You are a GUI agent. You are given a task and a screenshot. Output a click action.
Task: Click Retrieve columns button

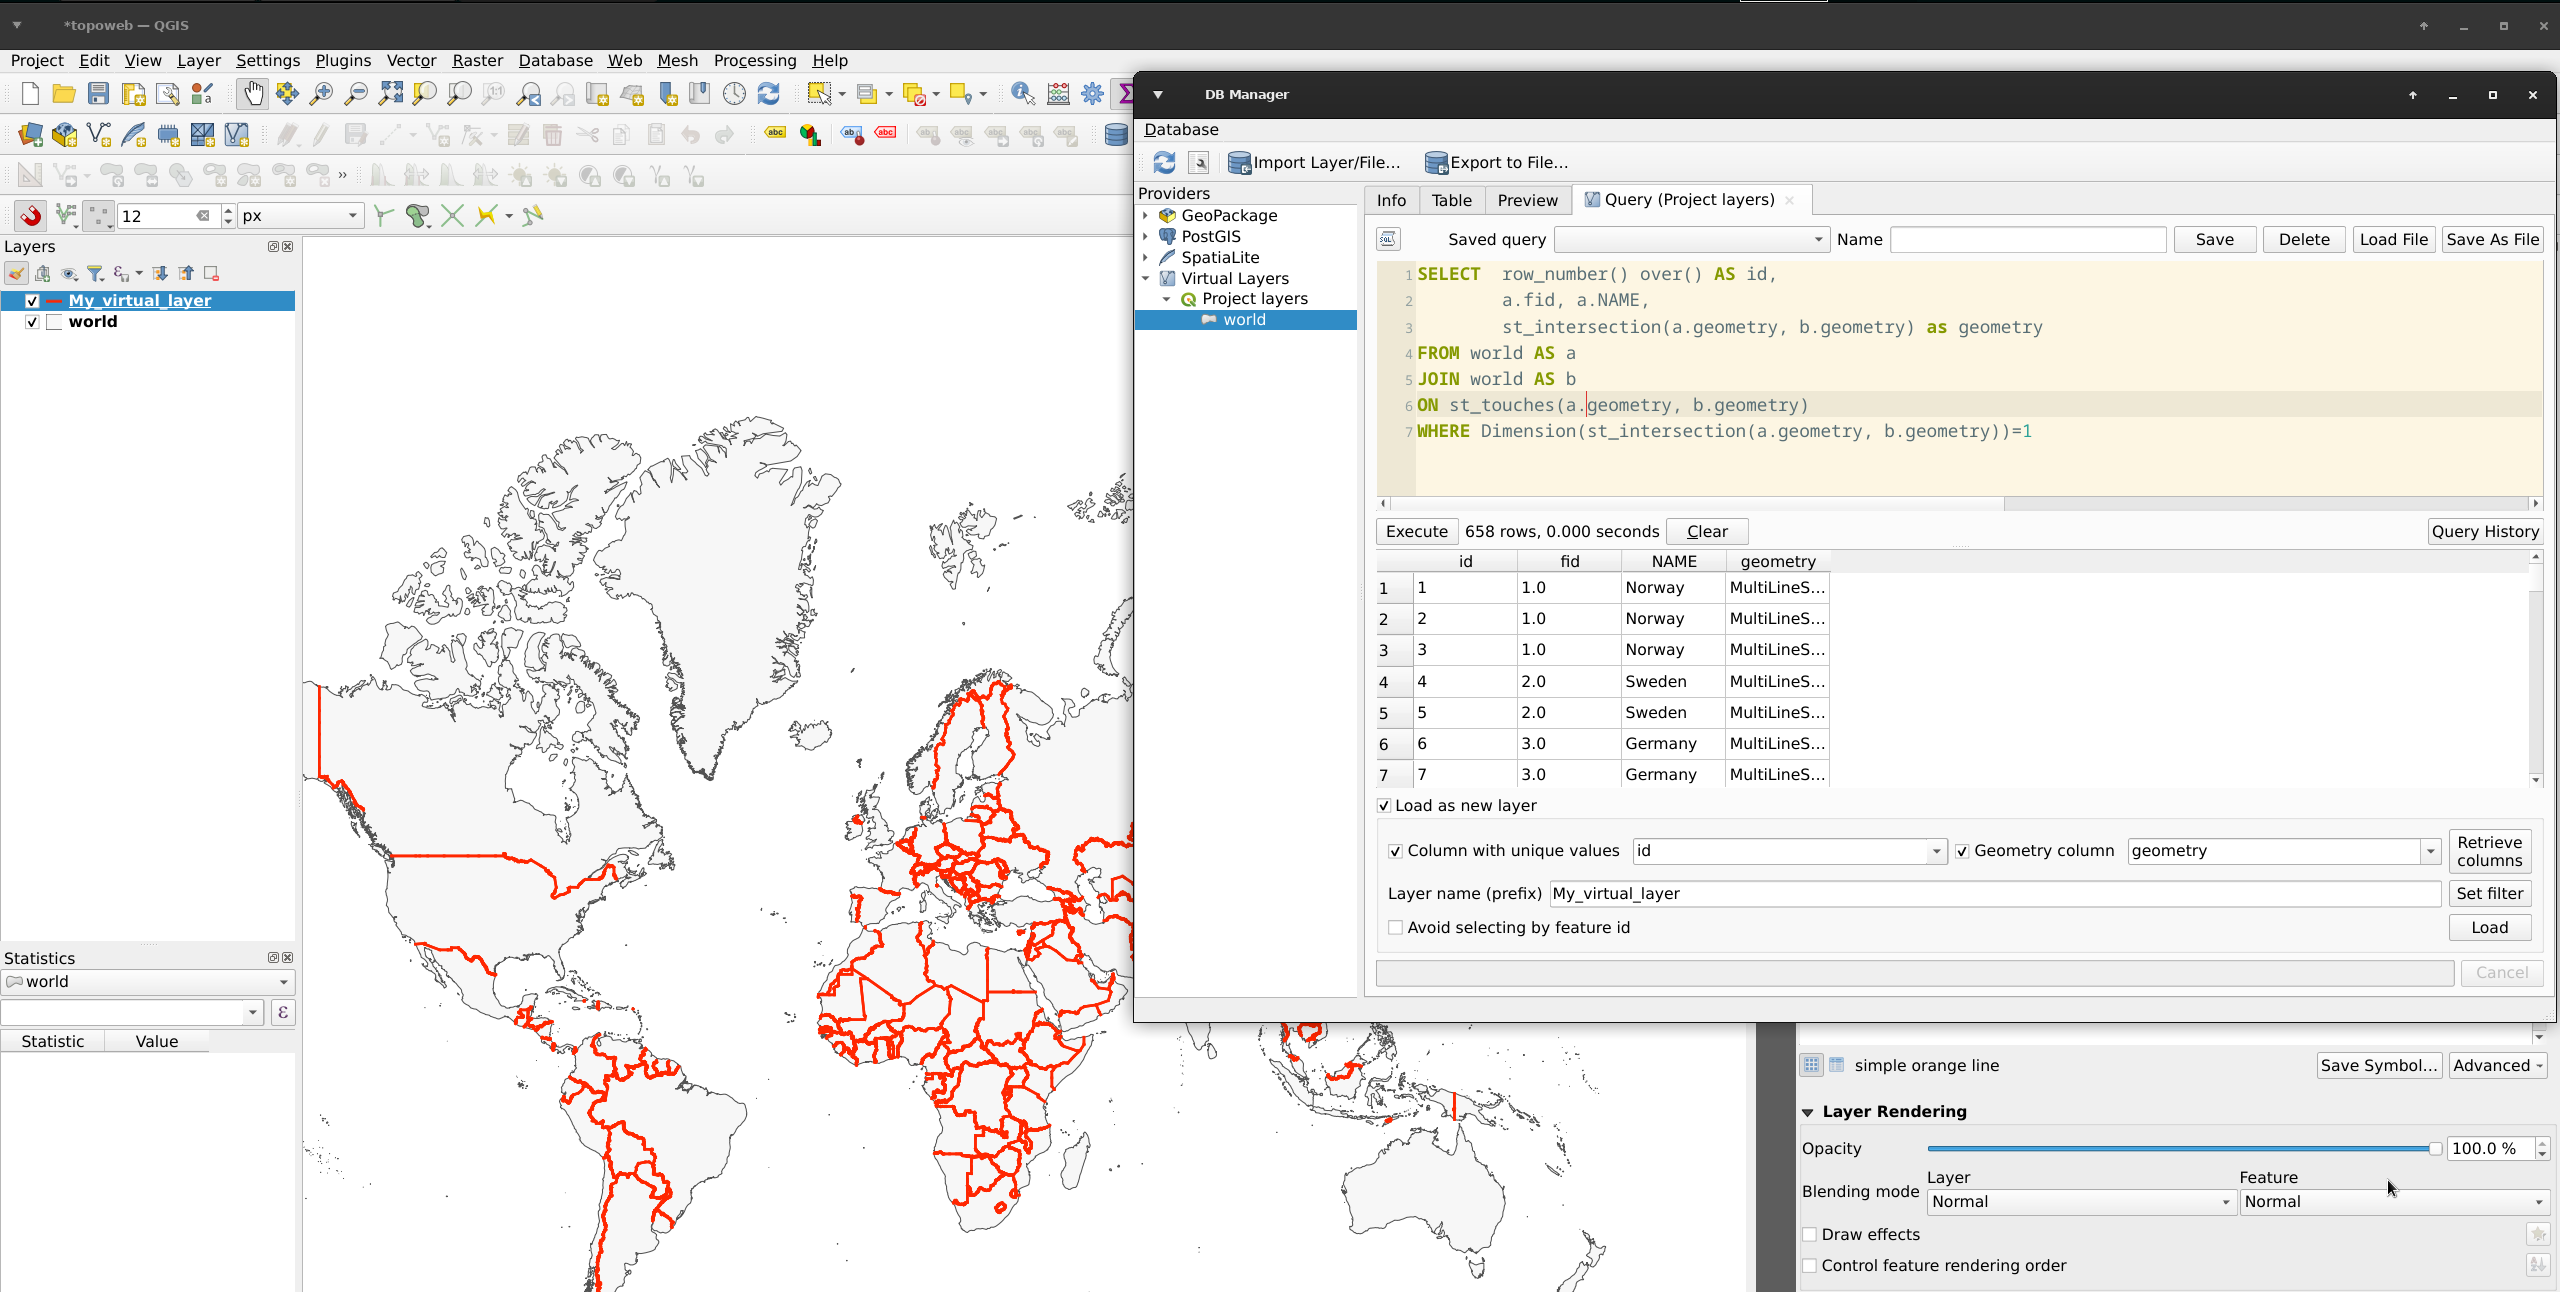click(2490, 851)
